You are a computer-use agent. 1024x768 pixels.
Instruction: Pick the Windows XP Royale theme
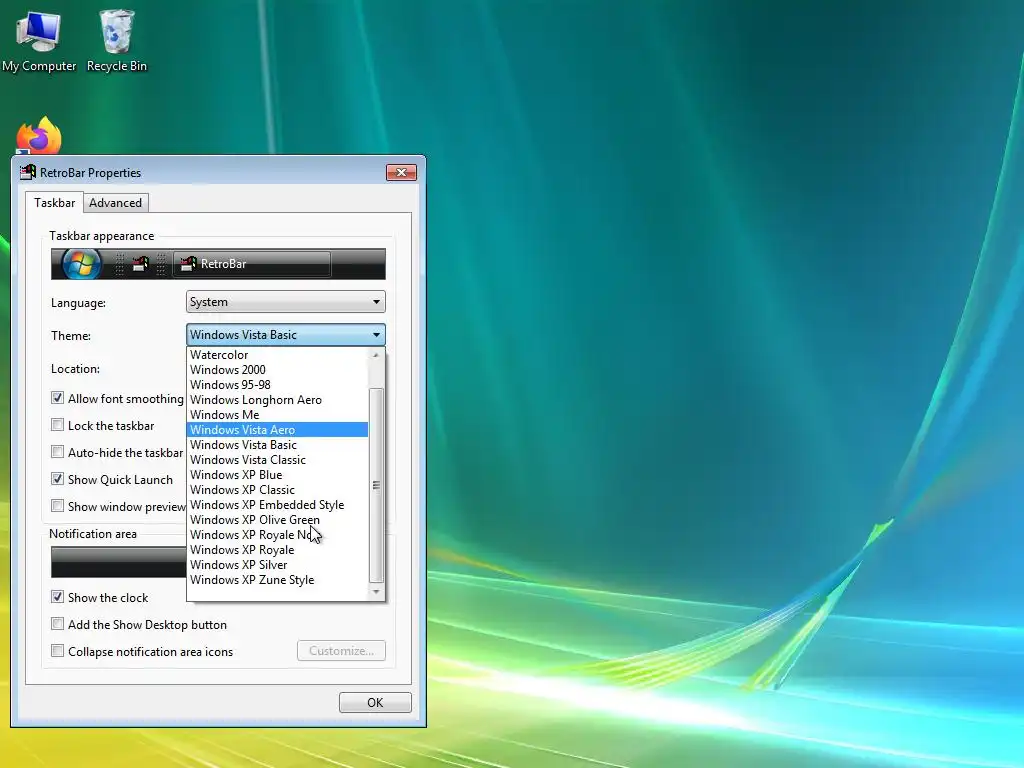[x=278, y=550]
